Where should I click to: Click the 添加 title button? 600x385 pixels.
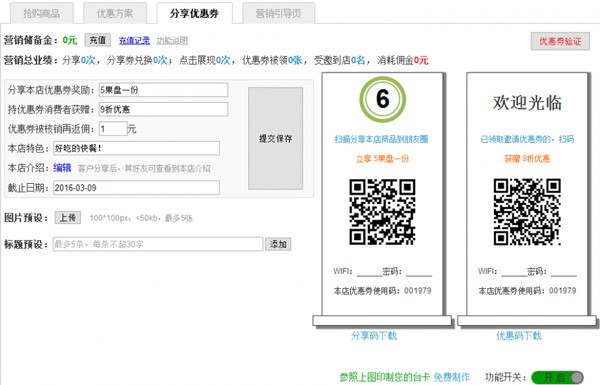click(x=278, y=244)
